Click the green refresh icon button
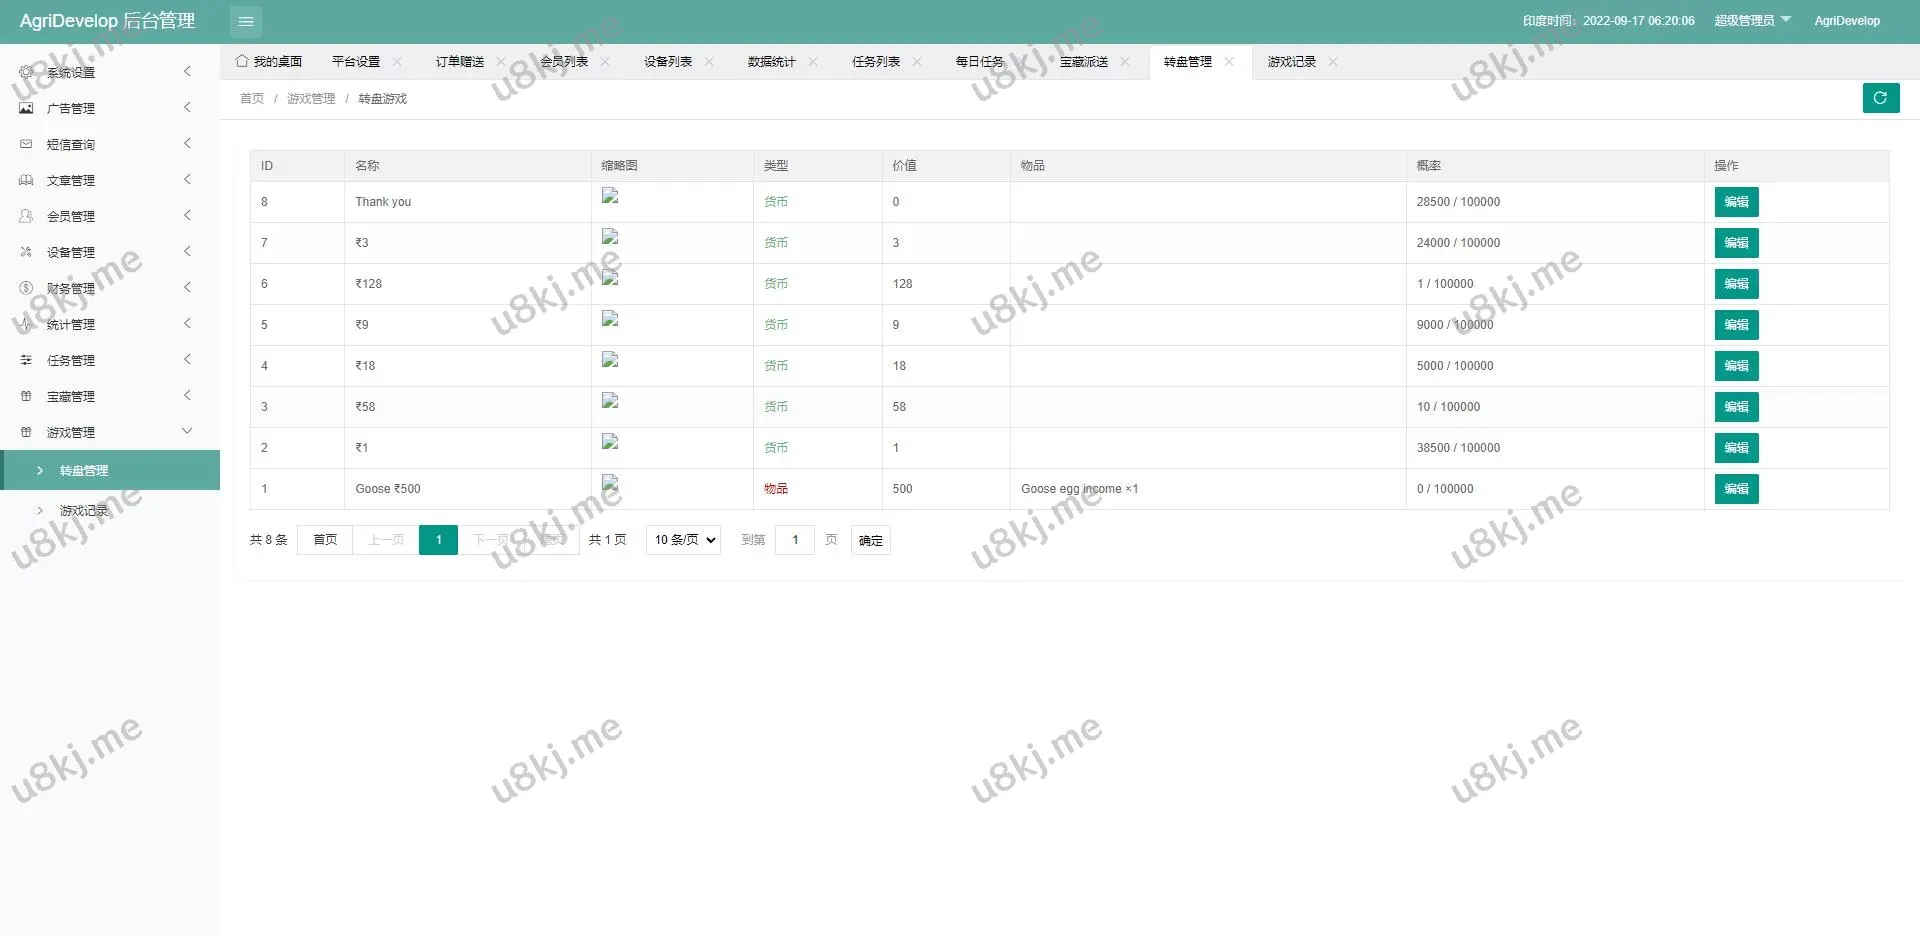1920x936 pixels. point(1880,98)
